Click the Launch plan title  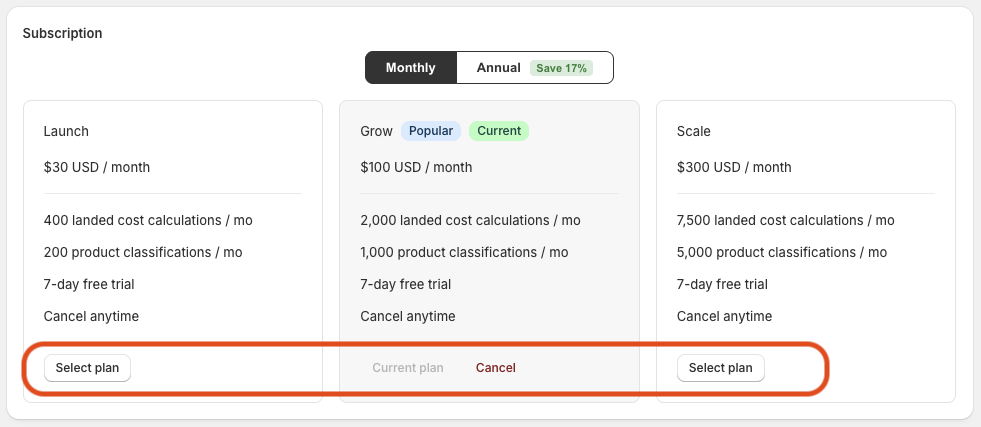66,131
